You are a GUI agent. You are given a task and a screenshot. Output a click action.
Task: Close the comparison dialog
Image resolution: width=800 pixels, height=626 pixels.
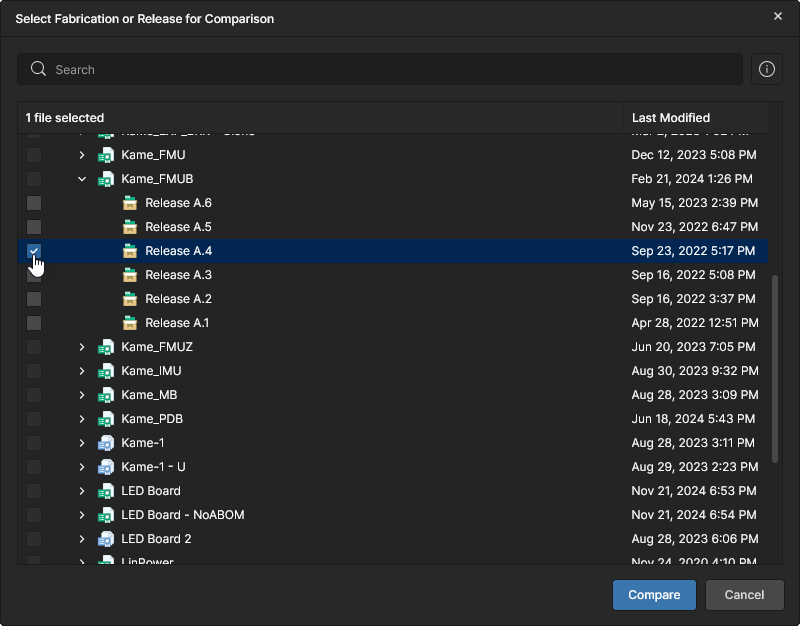pyautogui.click(x=778, y=16)
